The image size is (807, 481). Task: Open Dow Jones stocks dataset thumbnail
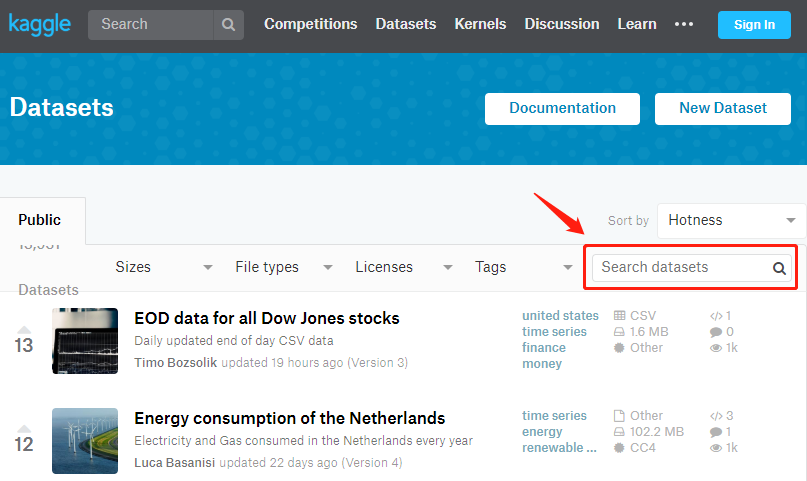pyautogui.click(x=85, y=341)
